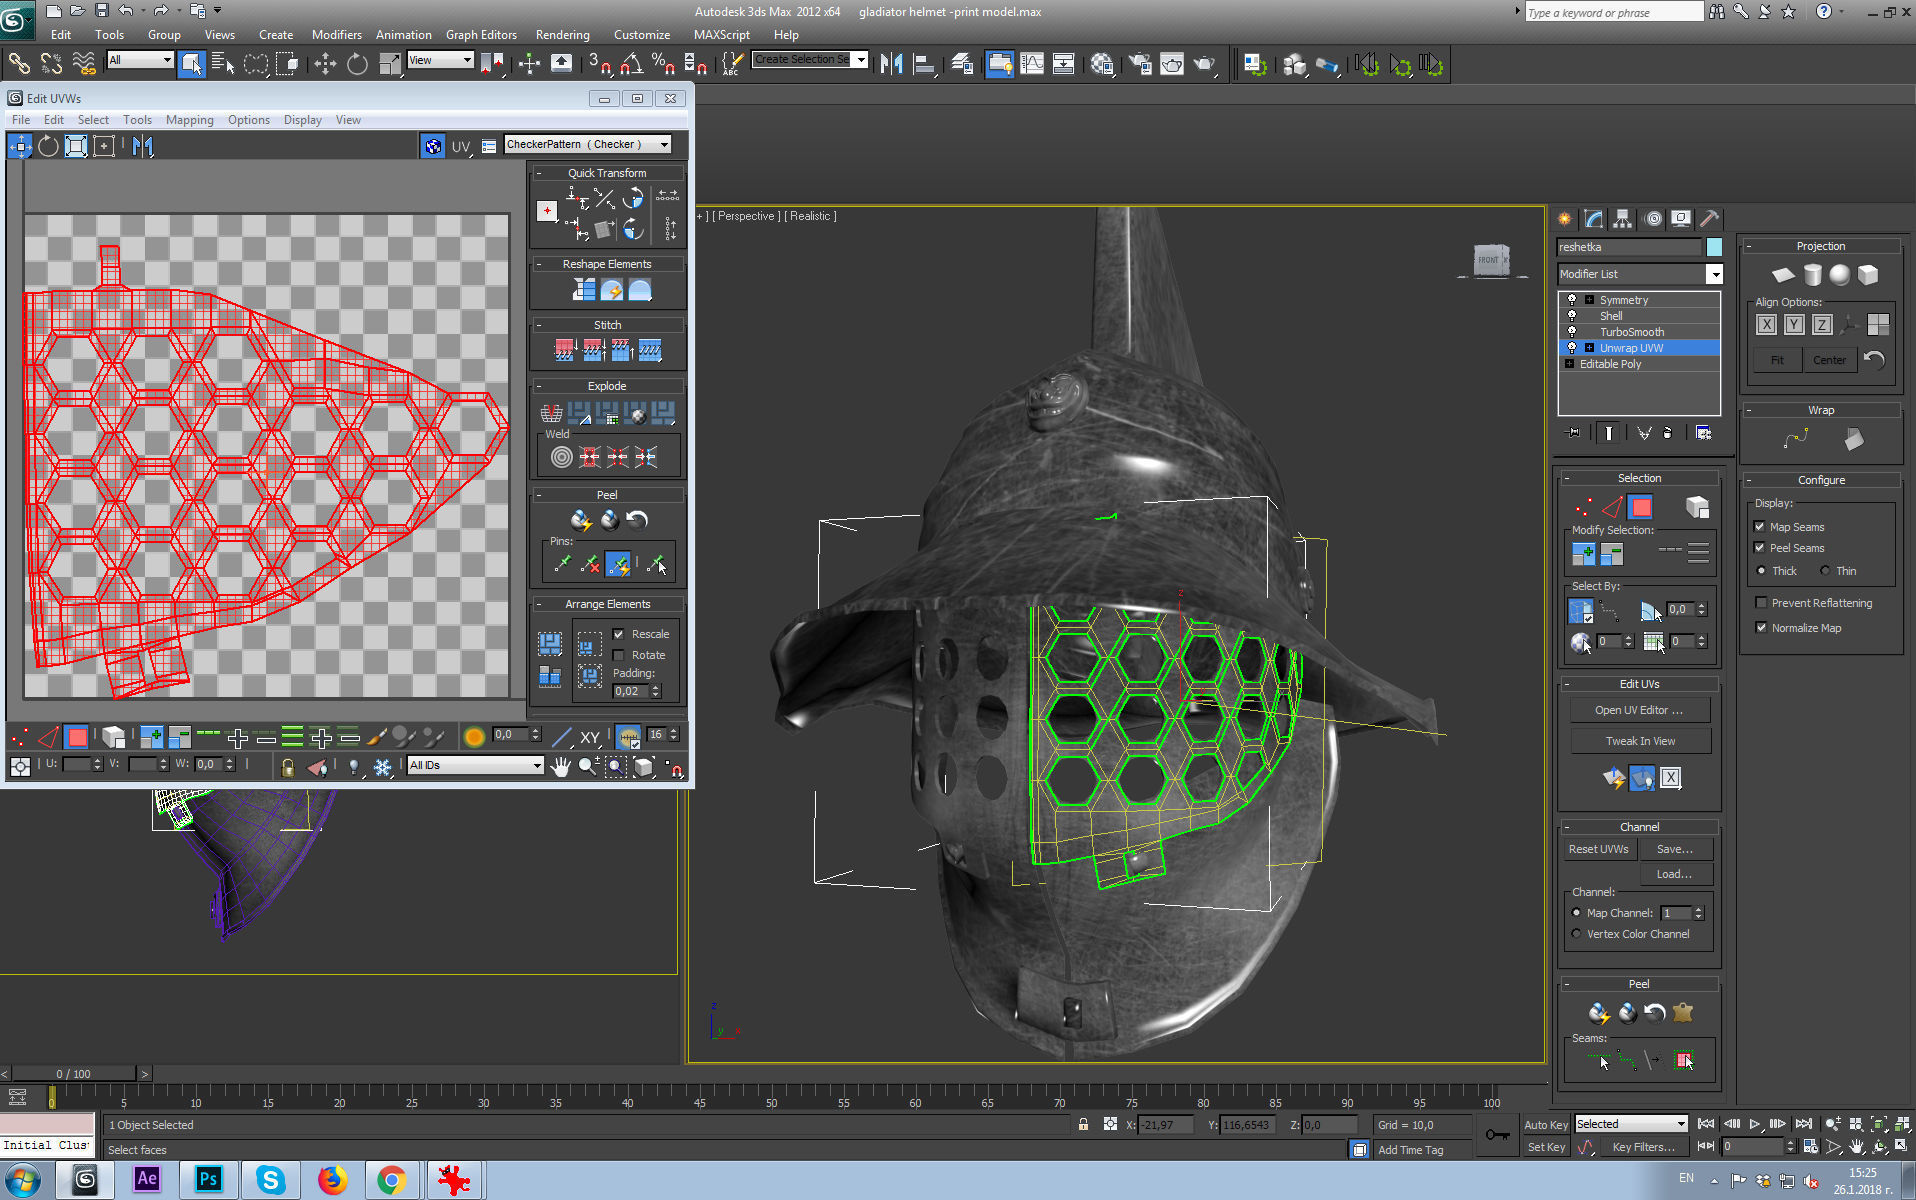Open the Modifiers menu
The width and height of the screenshot is (1916, 1200).
336,34
